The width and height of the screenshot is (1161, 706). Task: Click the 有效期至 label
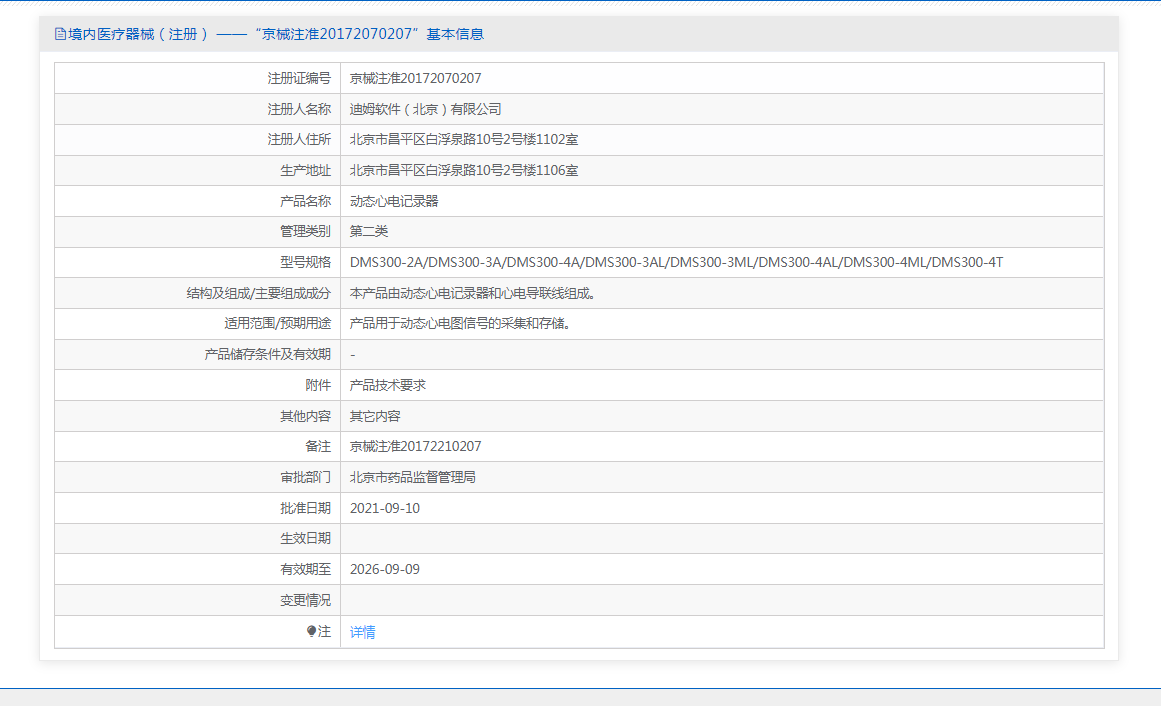click(x=305, y=570)
